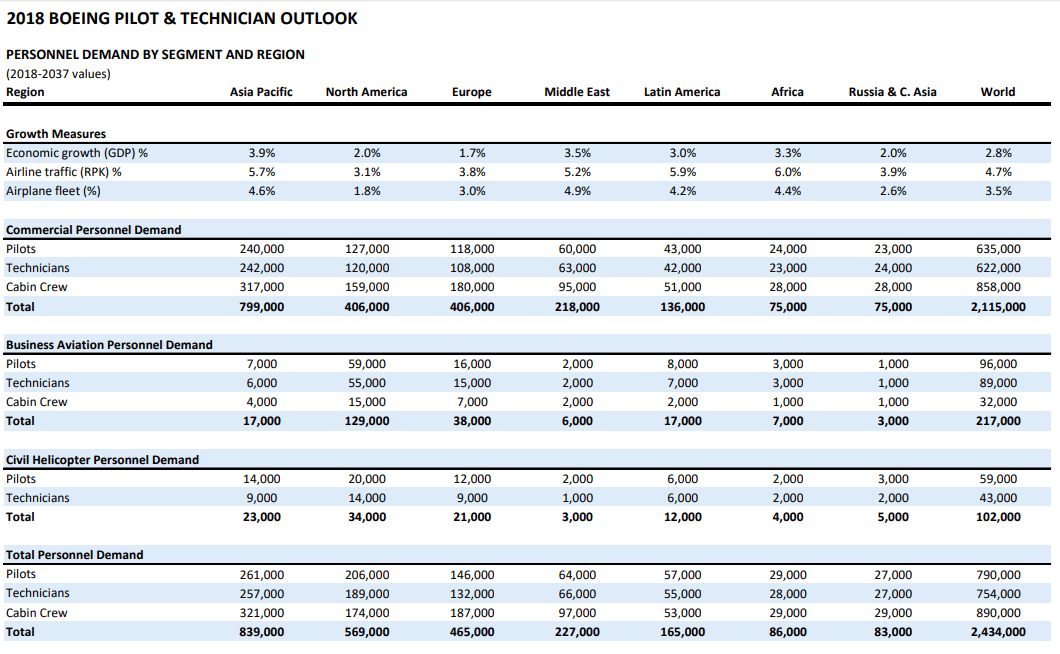Select the 'North America' column header
Image resolution: width=1060 pixels, height=654 pixels.
click(366, 92)
